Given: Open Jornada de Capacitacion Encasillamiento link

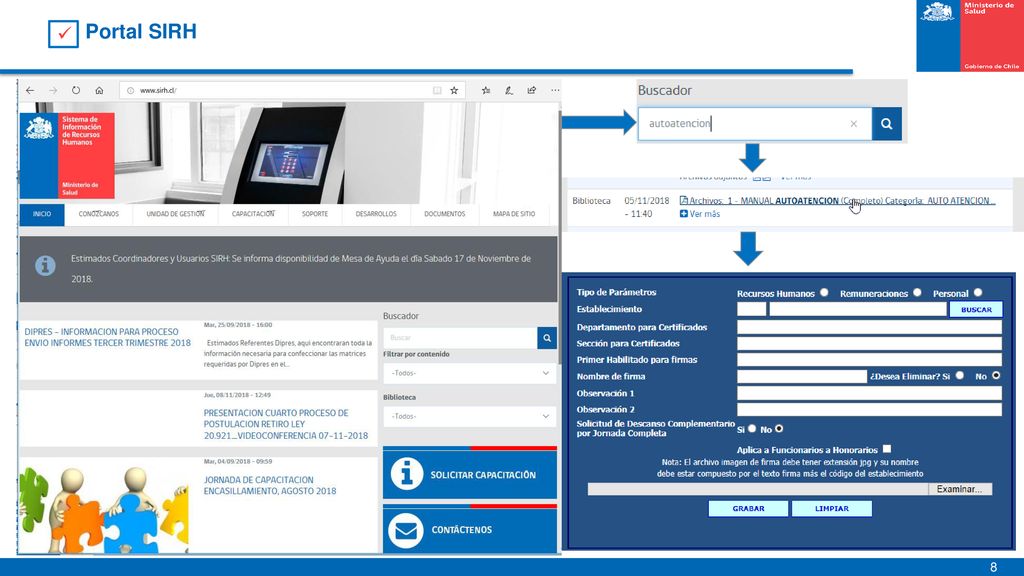Looking at the screenshot, I should [270, 485].
